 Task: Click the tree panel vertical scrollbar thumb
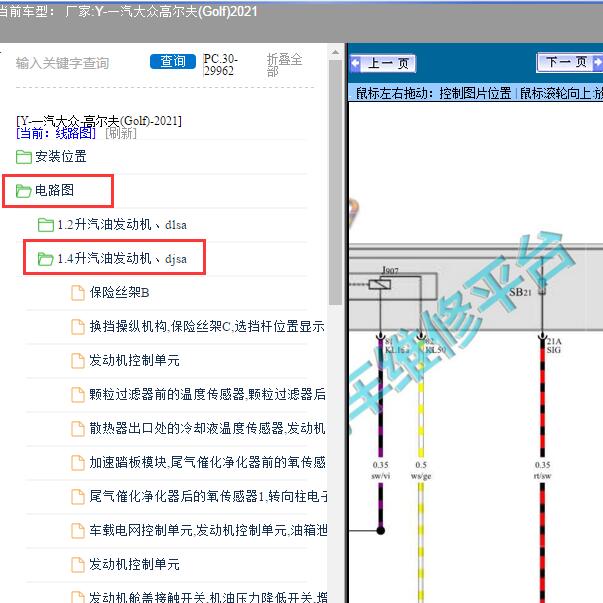(x=335, y=183)
